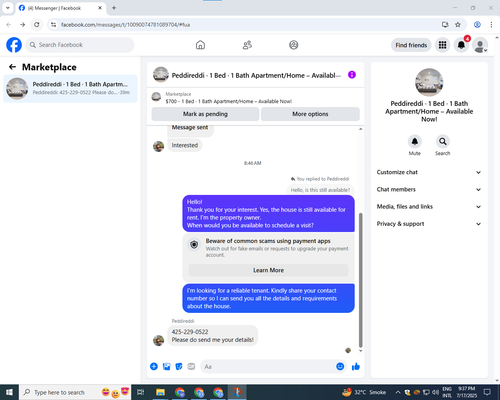This screenshot has width=500, height=400.
Task: Click the Interested message bubble
Action: pyautogui.click(x=185, y=145)
